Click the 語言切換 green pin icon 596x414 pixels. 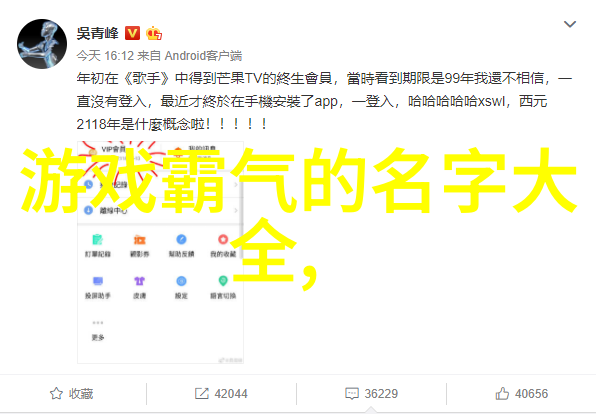[x=223, y=281]
